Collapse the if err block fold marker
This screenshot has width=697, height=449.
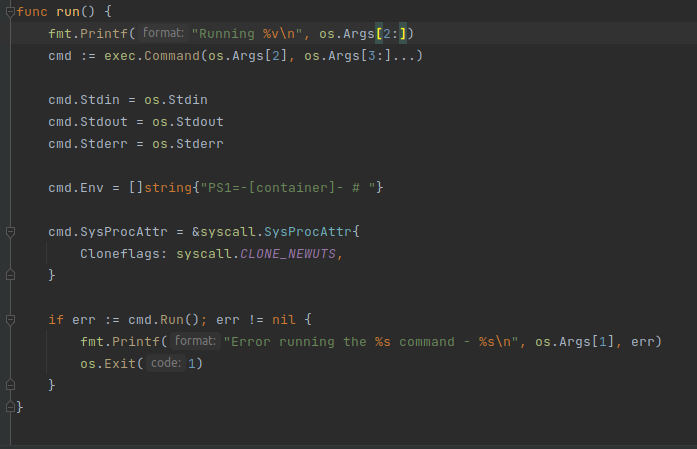point(11,320)
